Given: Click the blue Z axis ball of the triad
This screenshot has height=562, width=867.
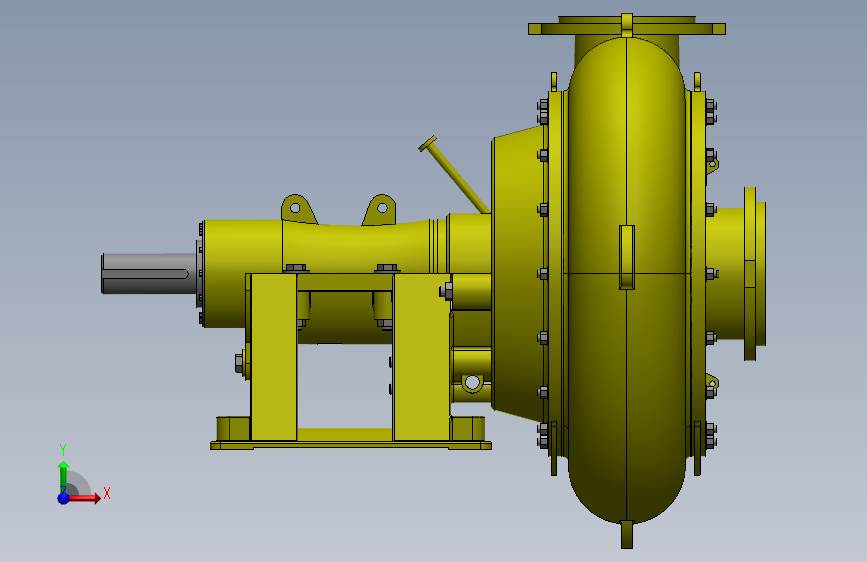Looking at the screenshot, I should [64, 498].
